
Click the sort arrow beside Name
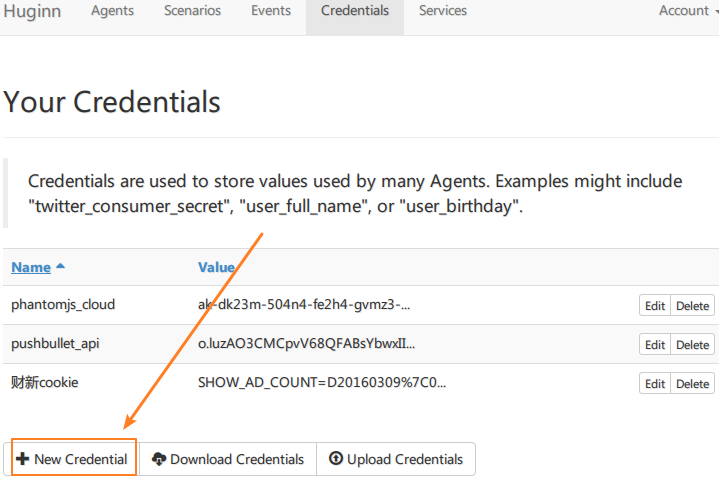(x=60, y=267)
